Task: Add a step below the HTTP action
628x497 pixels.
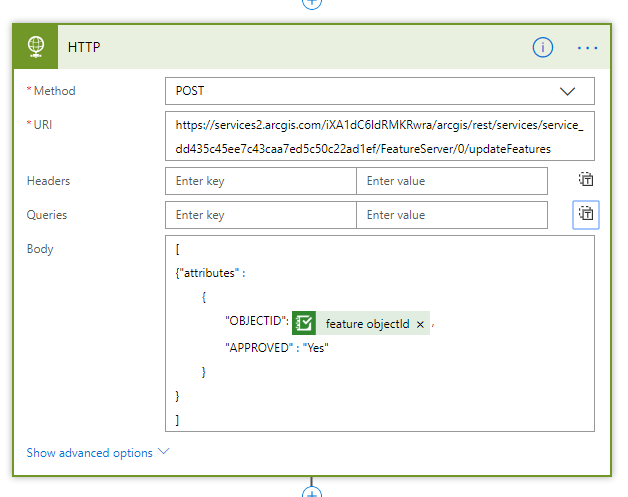Action: [x=312, y=493]
